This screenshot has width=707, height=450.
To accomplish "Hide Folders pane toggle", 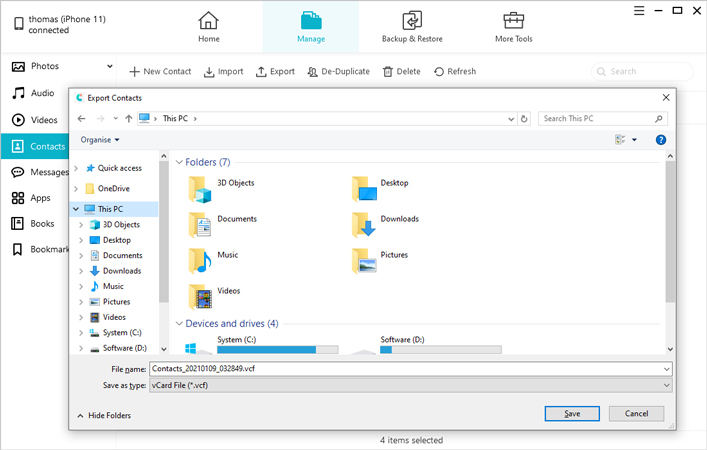I will 104,414.
